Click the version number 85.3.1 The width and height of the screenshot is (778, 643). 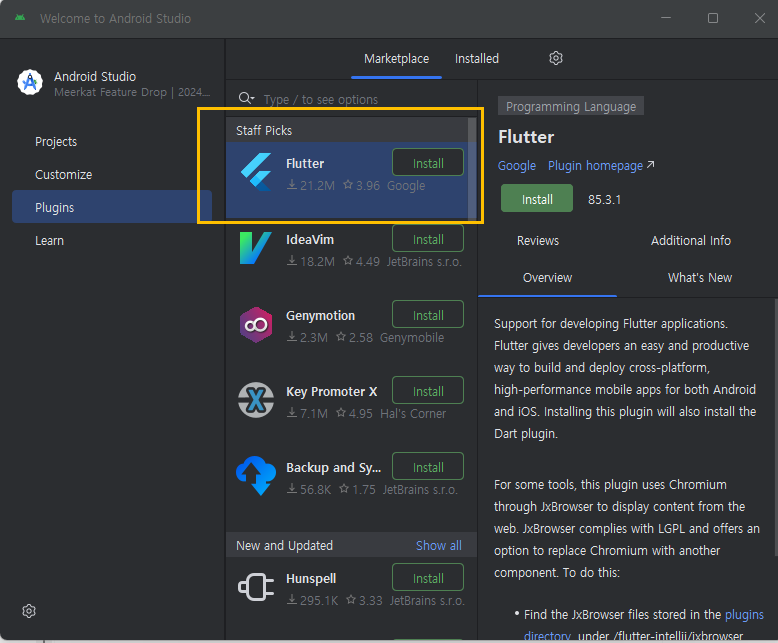click(604, 199)
